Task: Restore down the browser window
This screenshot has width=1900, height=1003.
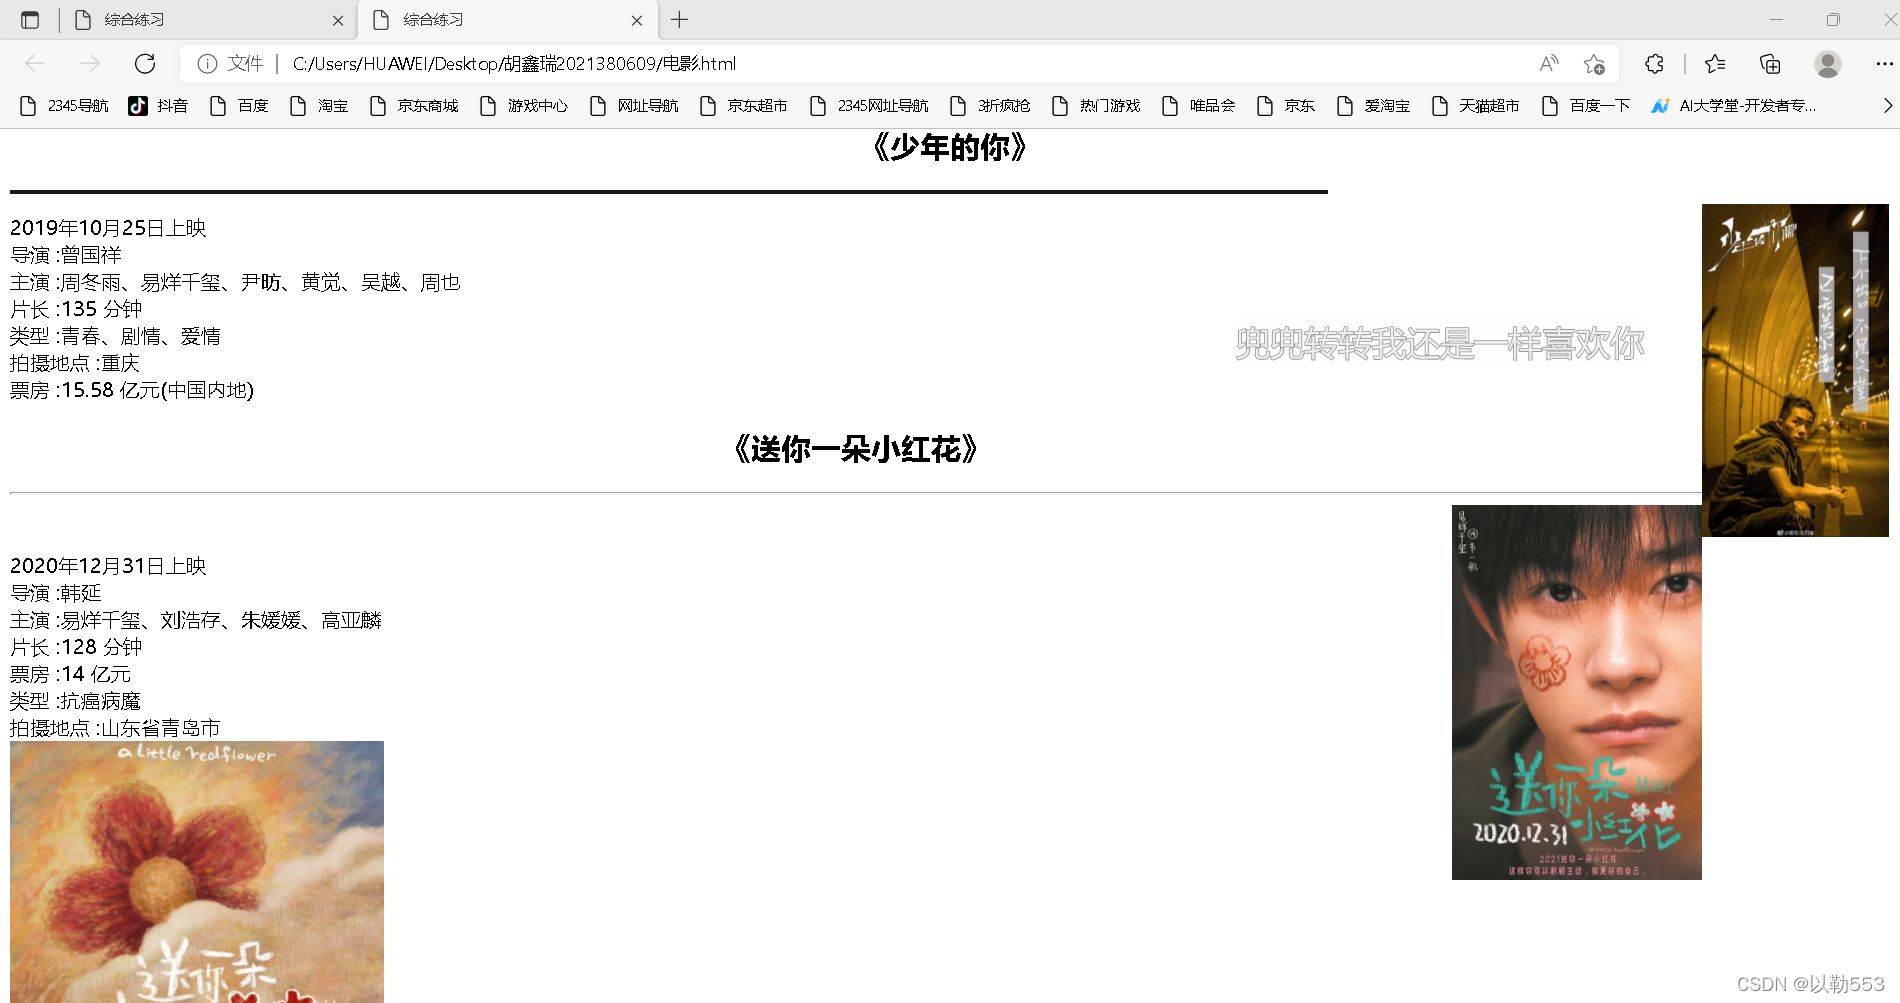Action: tap(1833, 20)
